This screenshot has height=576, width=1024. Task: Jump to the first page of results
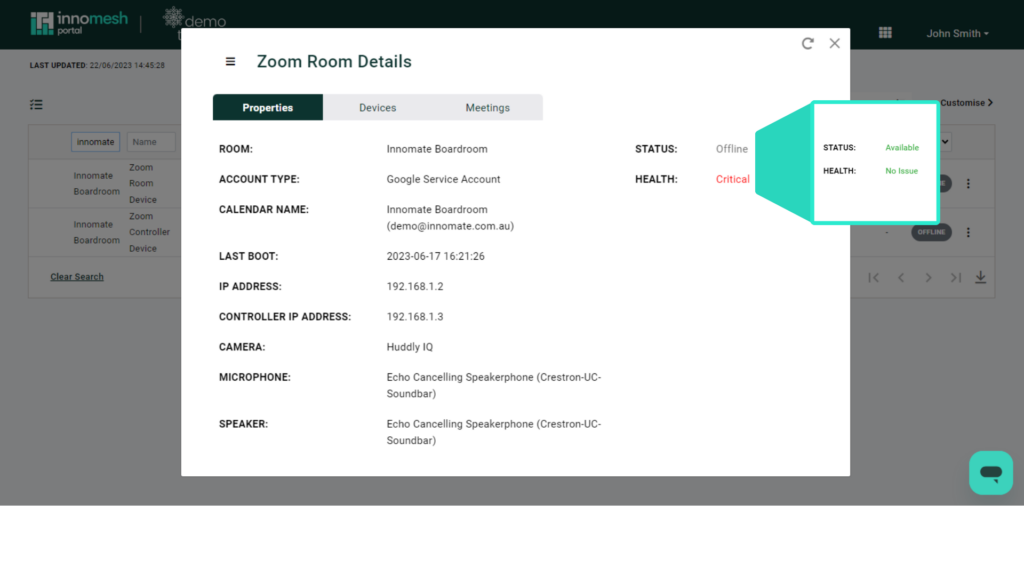[x=874, y=277]
